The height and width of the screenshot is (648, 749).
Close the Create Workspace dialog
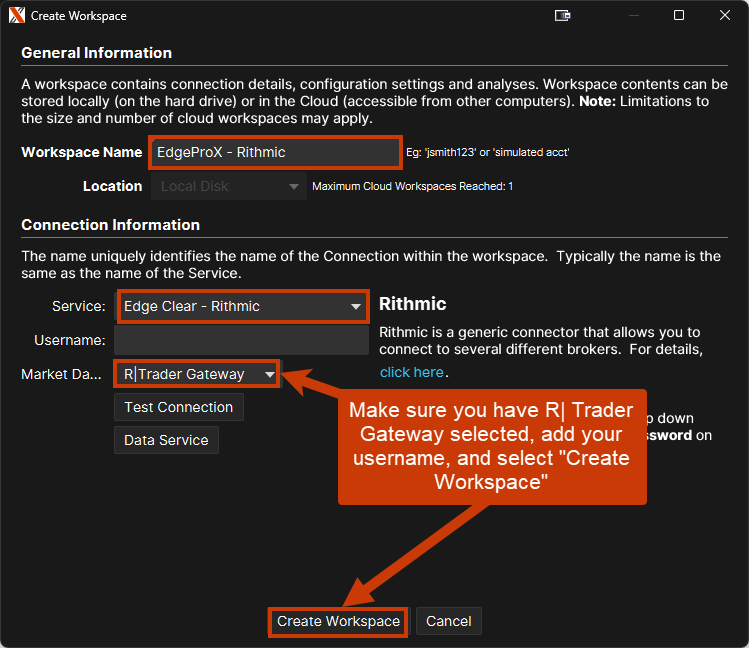tap(723, 16)
